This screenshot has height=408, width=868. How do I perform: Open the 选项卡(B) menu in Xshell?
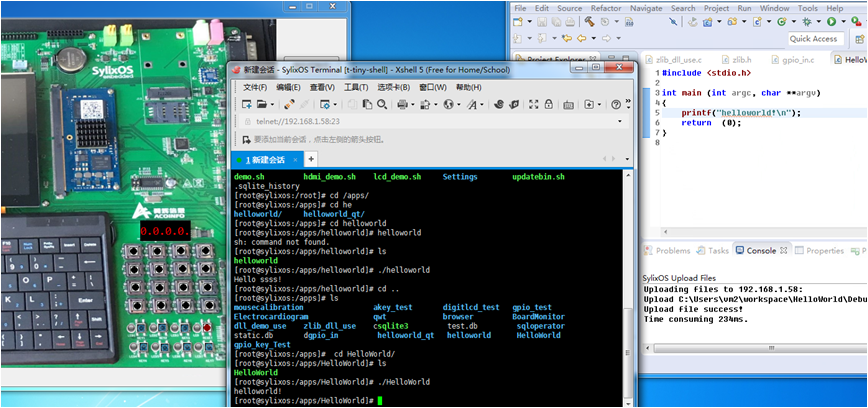(x=394, y=87)
